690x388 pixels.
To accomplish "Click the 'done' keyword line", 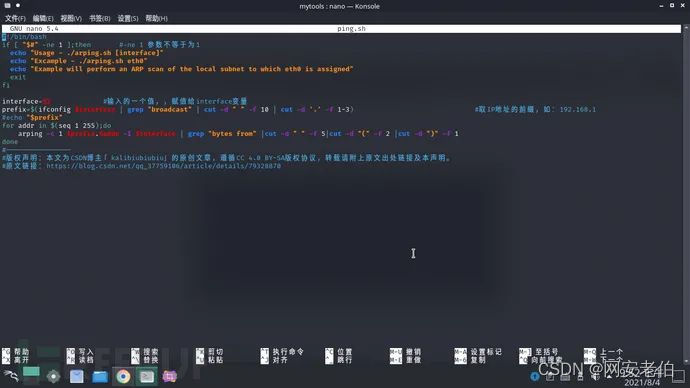I will (x=10, y=142).
